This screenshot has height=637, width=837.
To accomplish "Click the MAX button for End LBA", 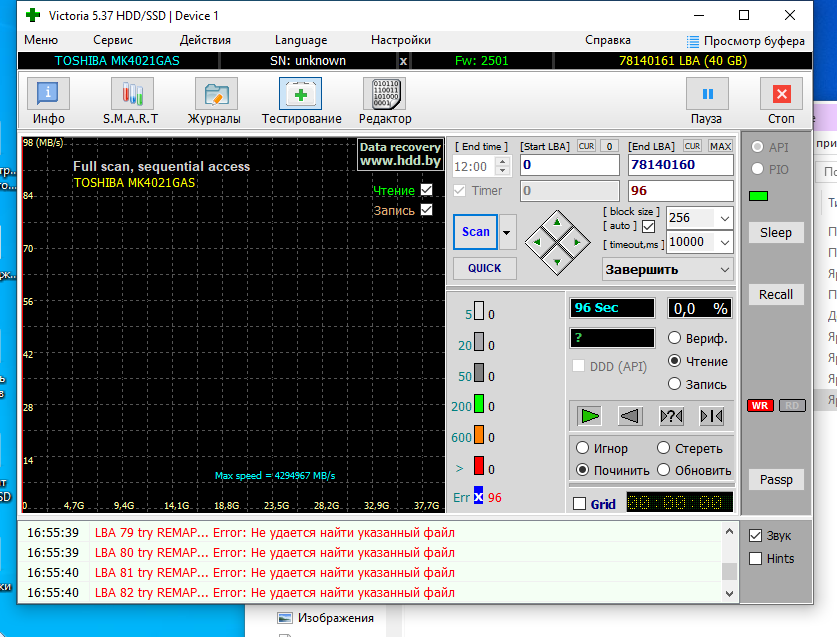I will [720, 146].
